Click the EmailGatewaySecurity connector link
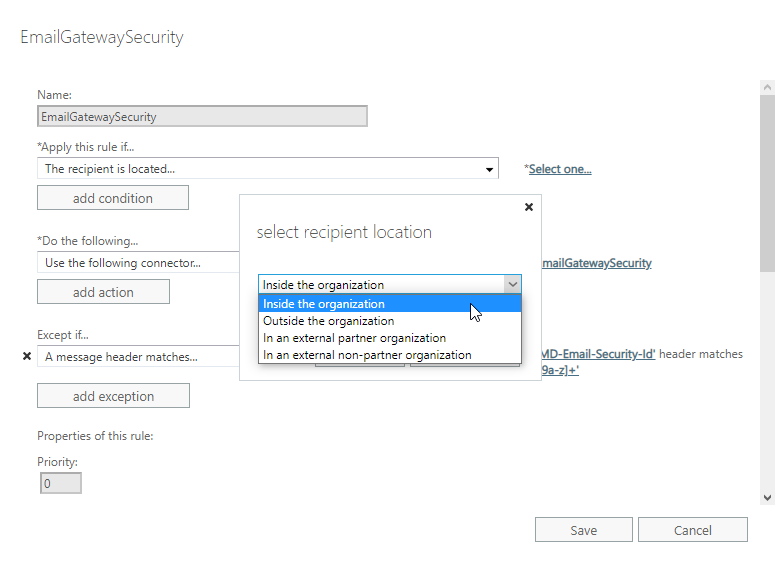 click(x=596, y=263)
